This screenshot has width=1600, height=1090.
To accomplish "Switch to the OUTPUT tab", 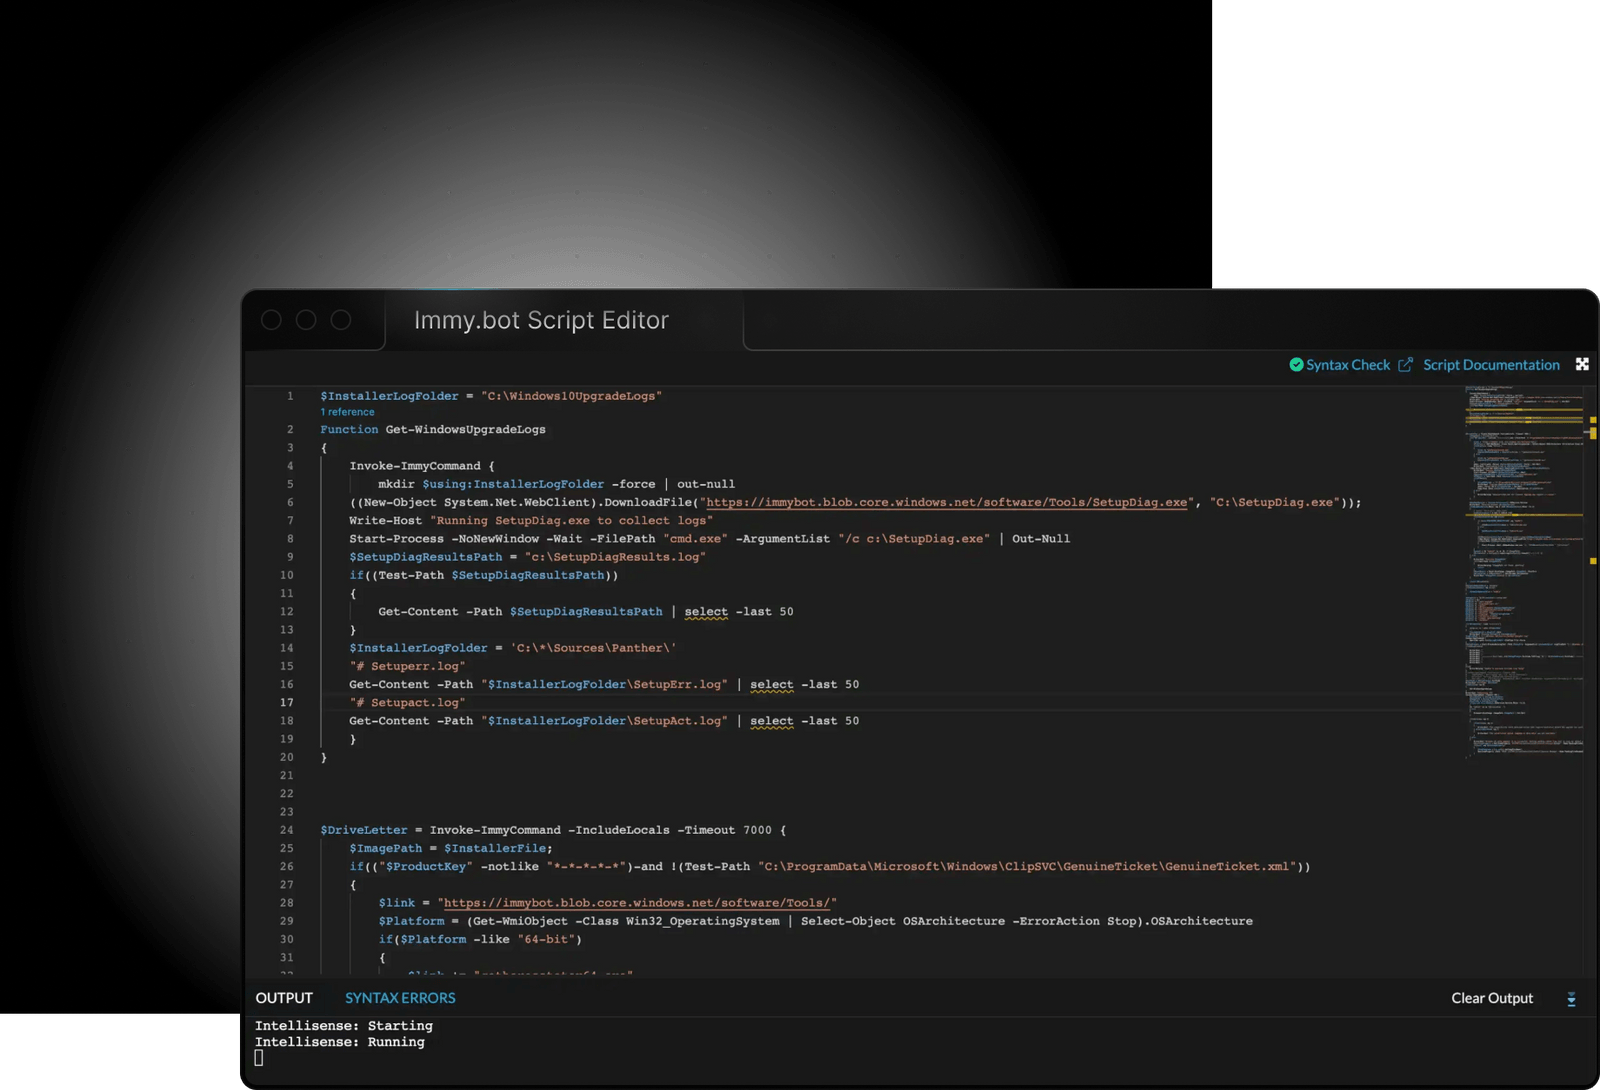I will coord(283,997).
